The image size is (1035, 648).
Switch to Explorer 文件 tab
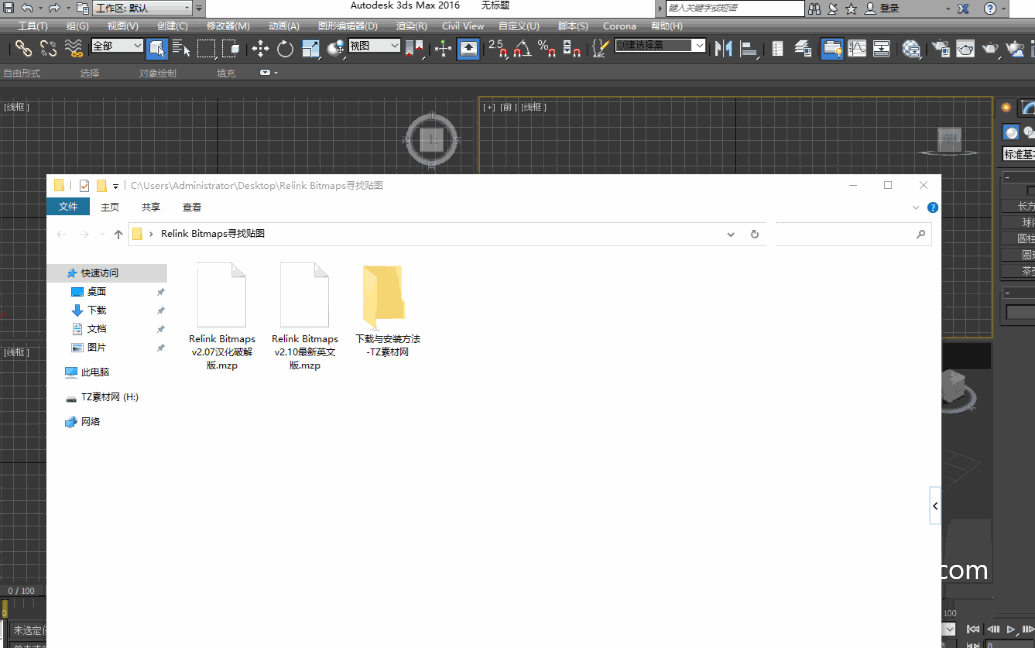[x=68, y=207]
